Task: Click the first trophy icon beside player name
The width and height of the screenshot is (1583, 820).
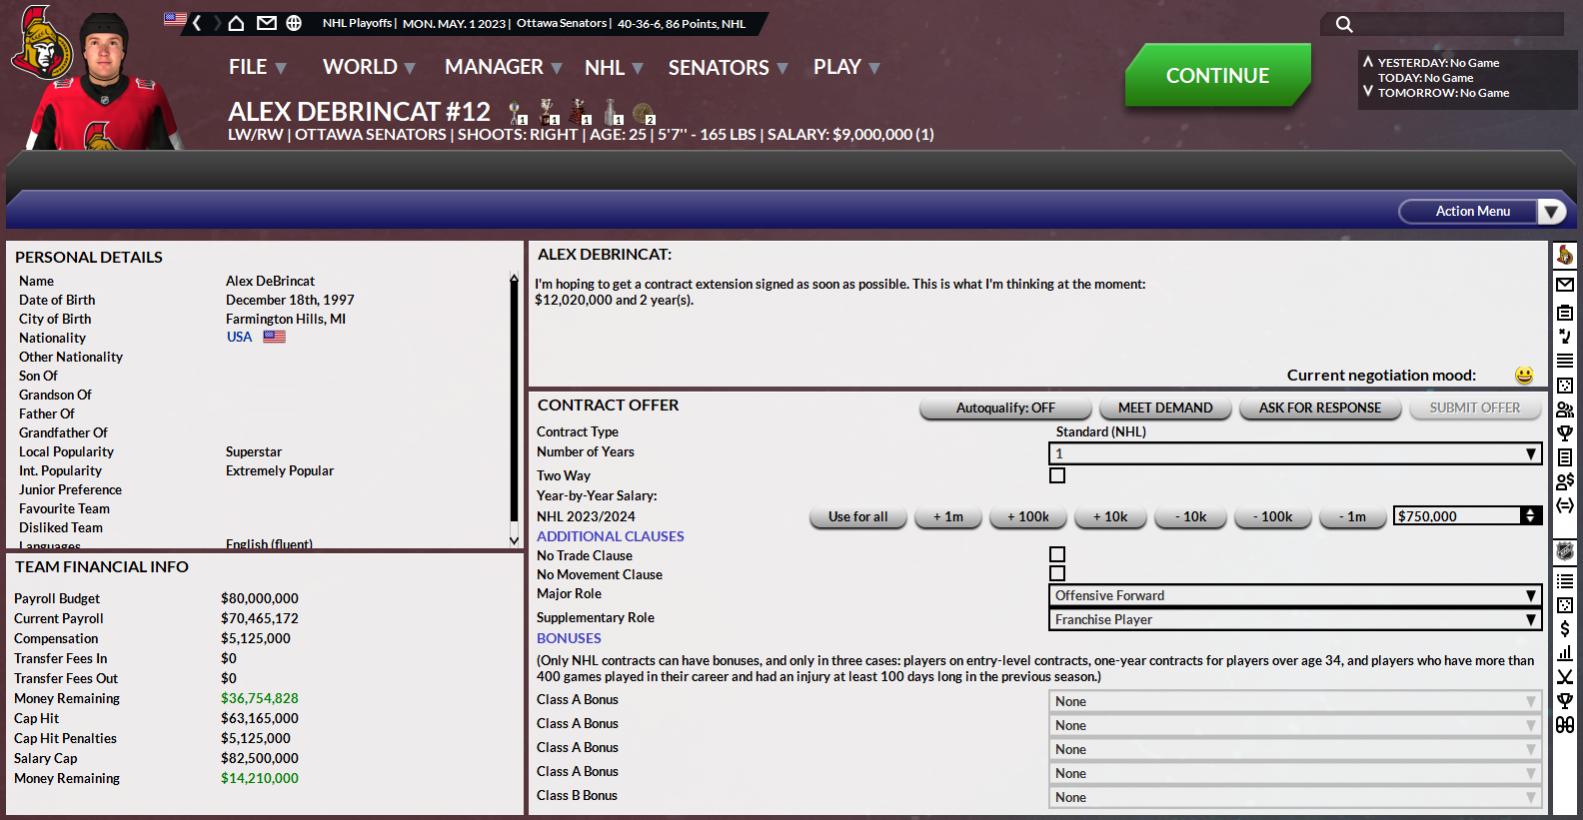Action: point(517,112)
